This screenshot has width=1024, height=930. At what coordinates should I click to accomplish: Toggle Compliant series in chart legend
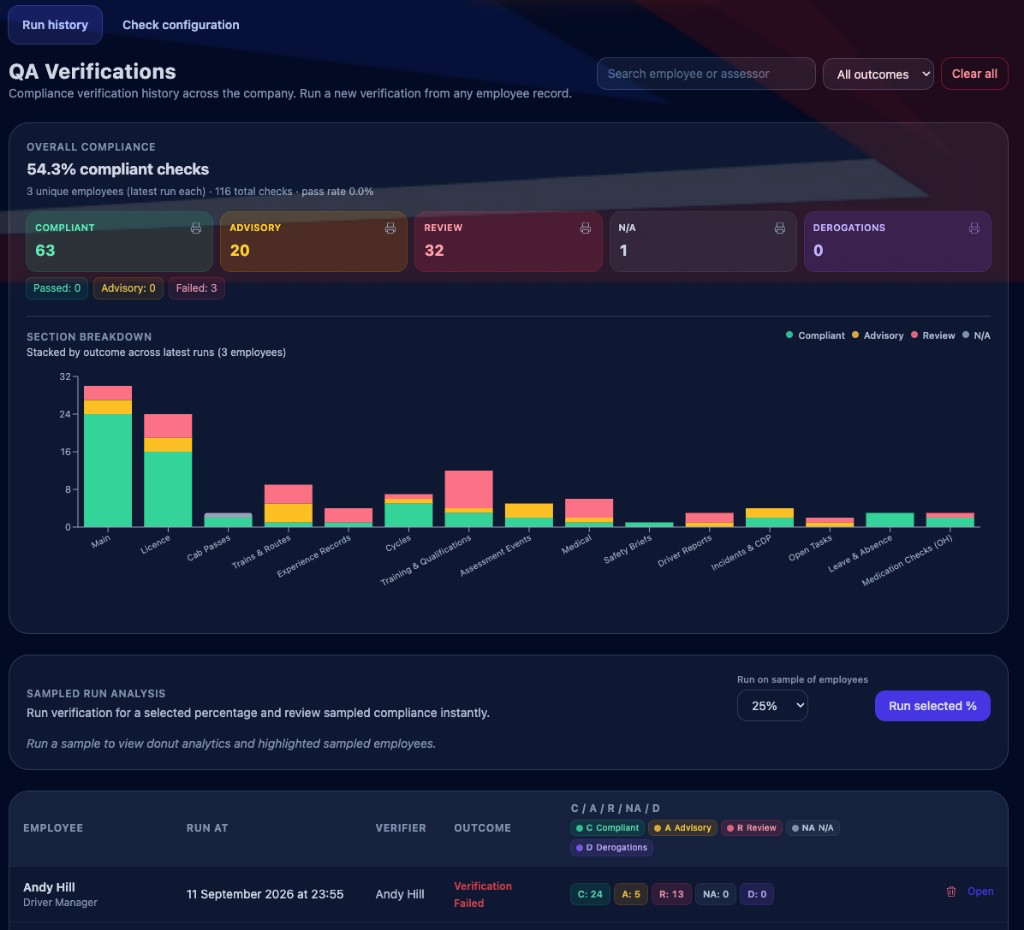coord(815,335)
